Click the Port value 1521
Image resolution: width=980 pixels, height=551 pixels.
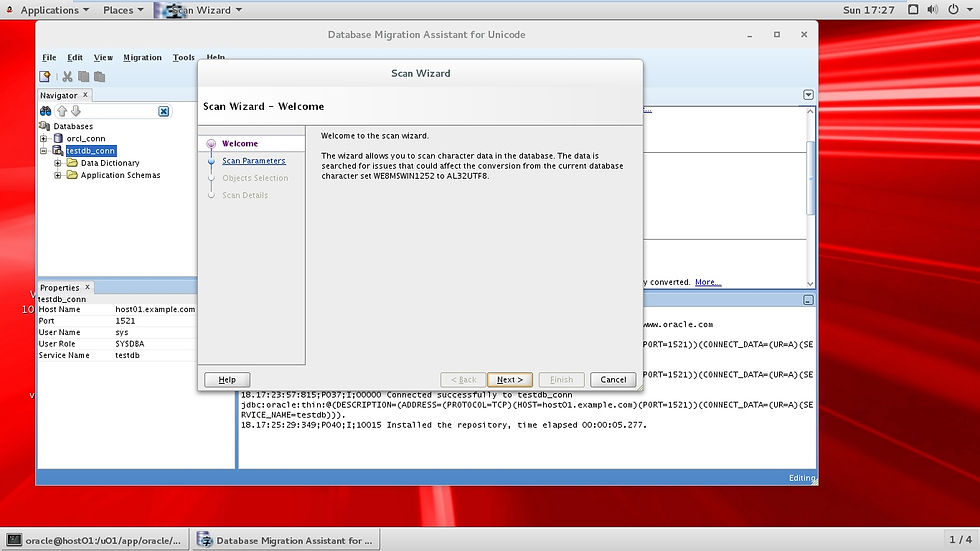(125, 320)
